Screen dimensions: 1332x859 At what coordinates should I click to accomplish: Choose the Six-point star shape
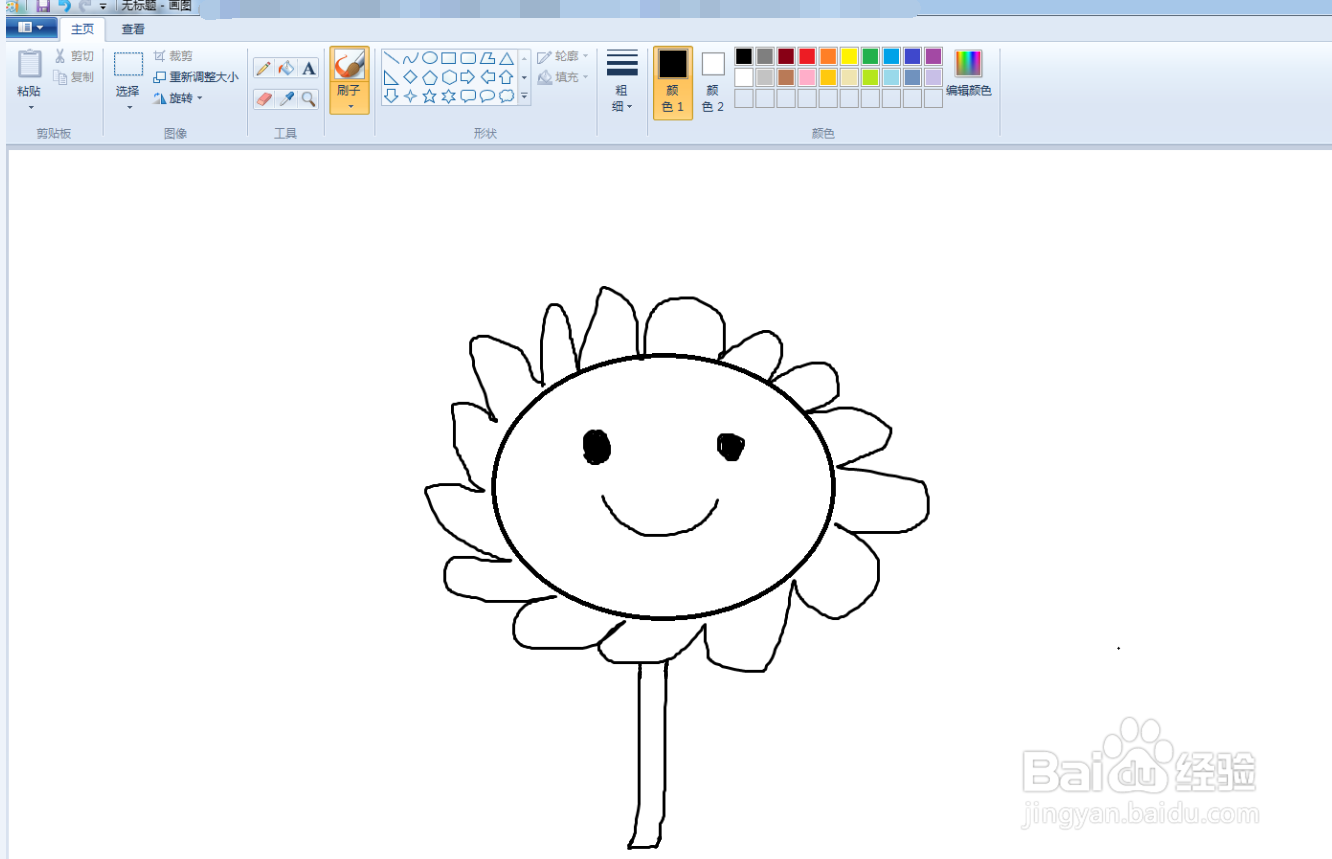coord(449,96)
